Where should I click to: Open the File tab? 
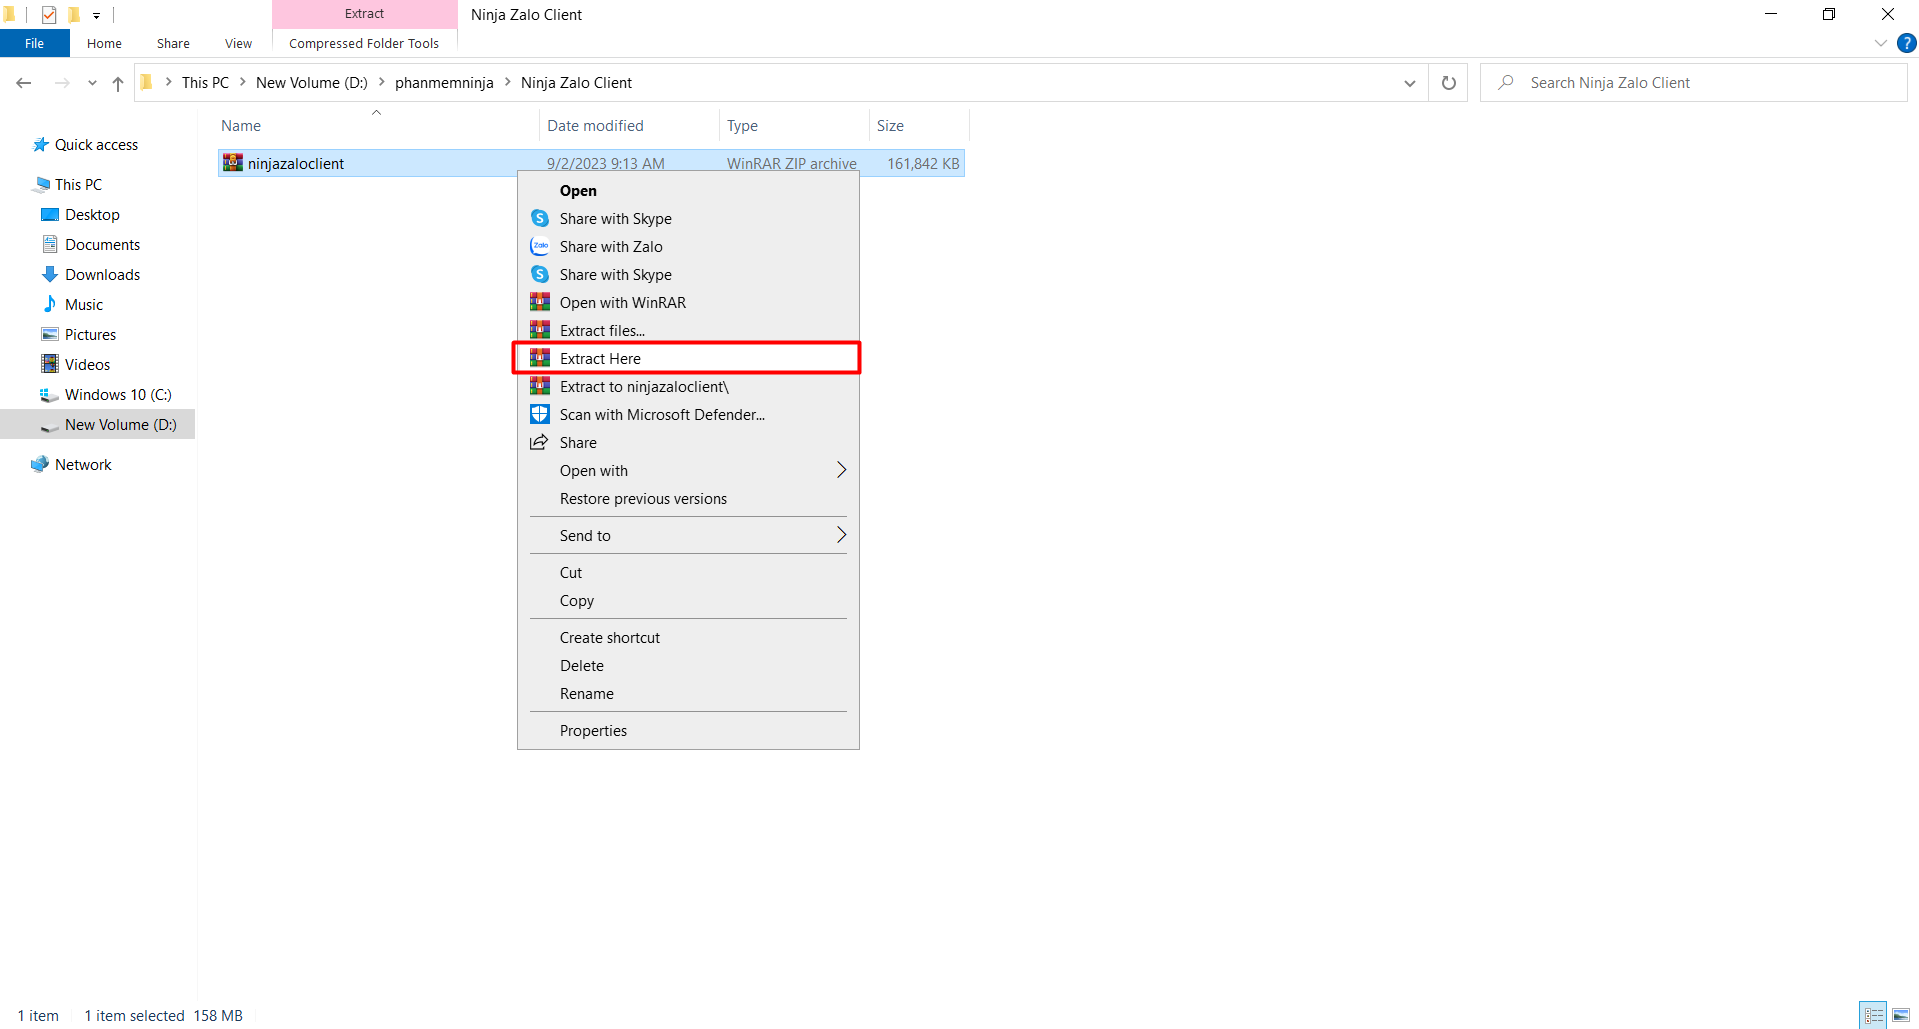(x=35, y=43)
